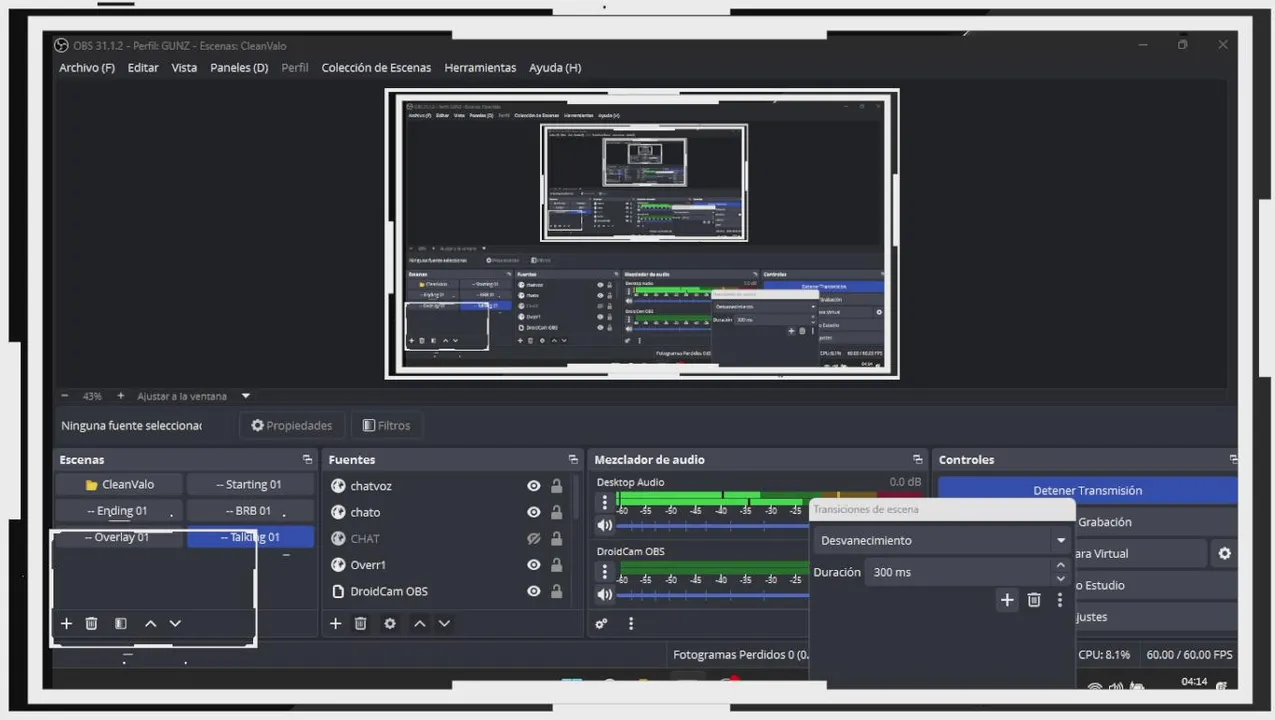Zoom in the preview with plus
Screen dimensions: 1275x720
click(121, 396)
